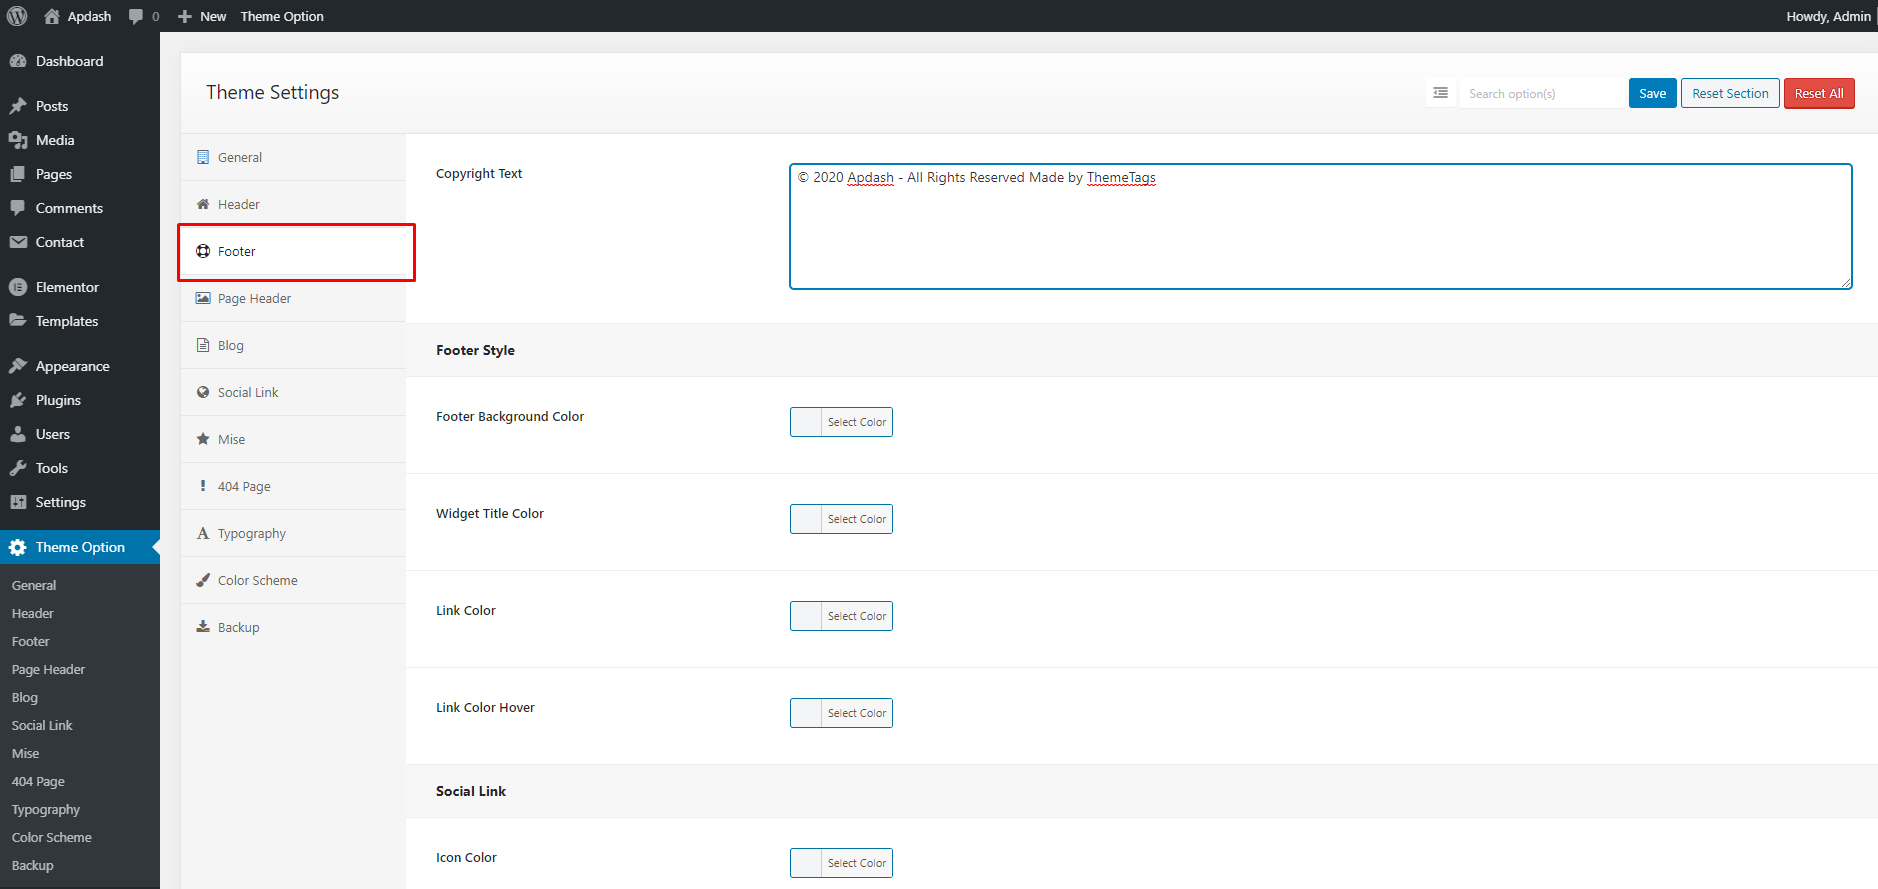Click the expand all sections icon

point(1440,93)
